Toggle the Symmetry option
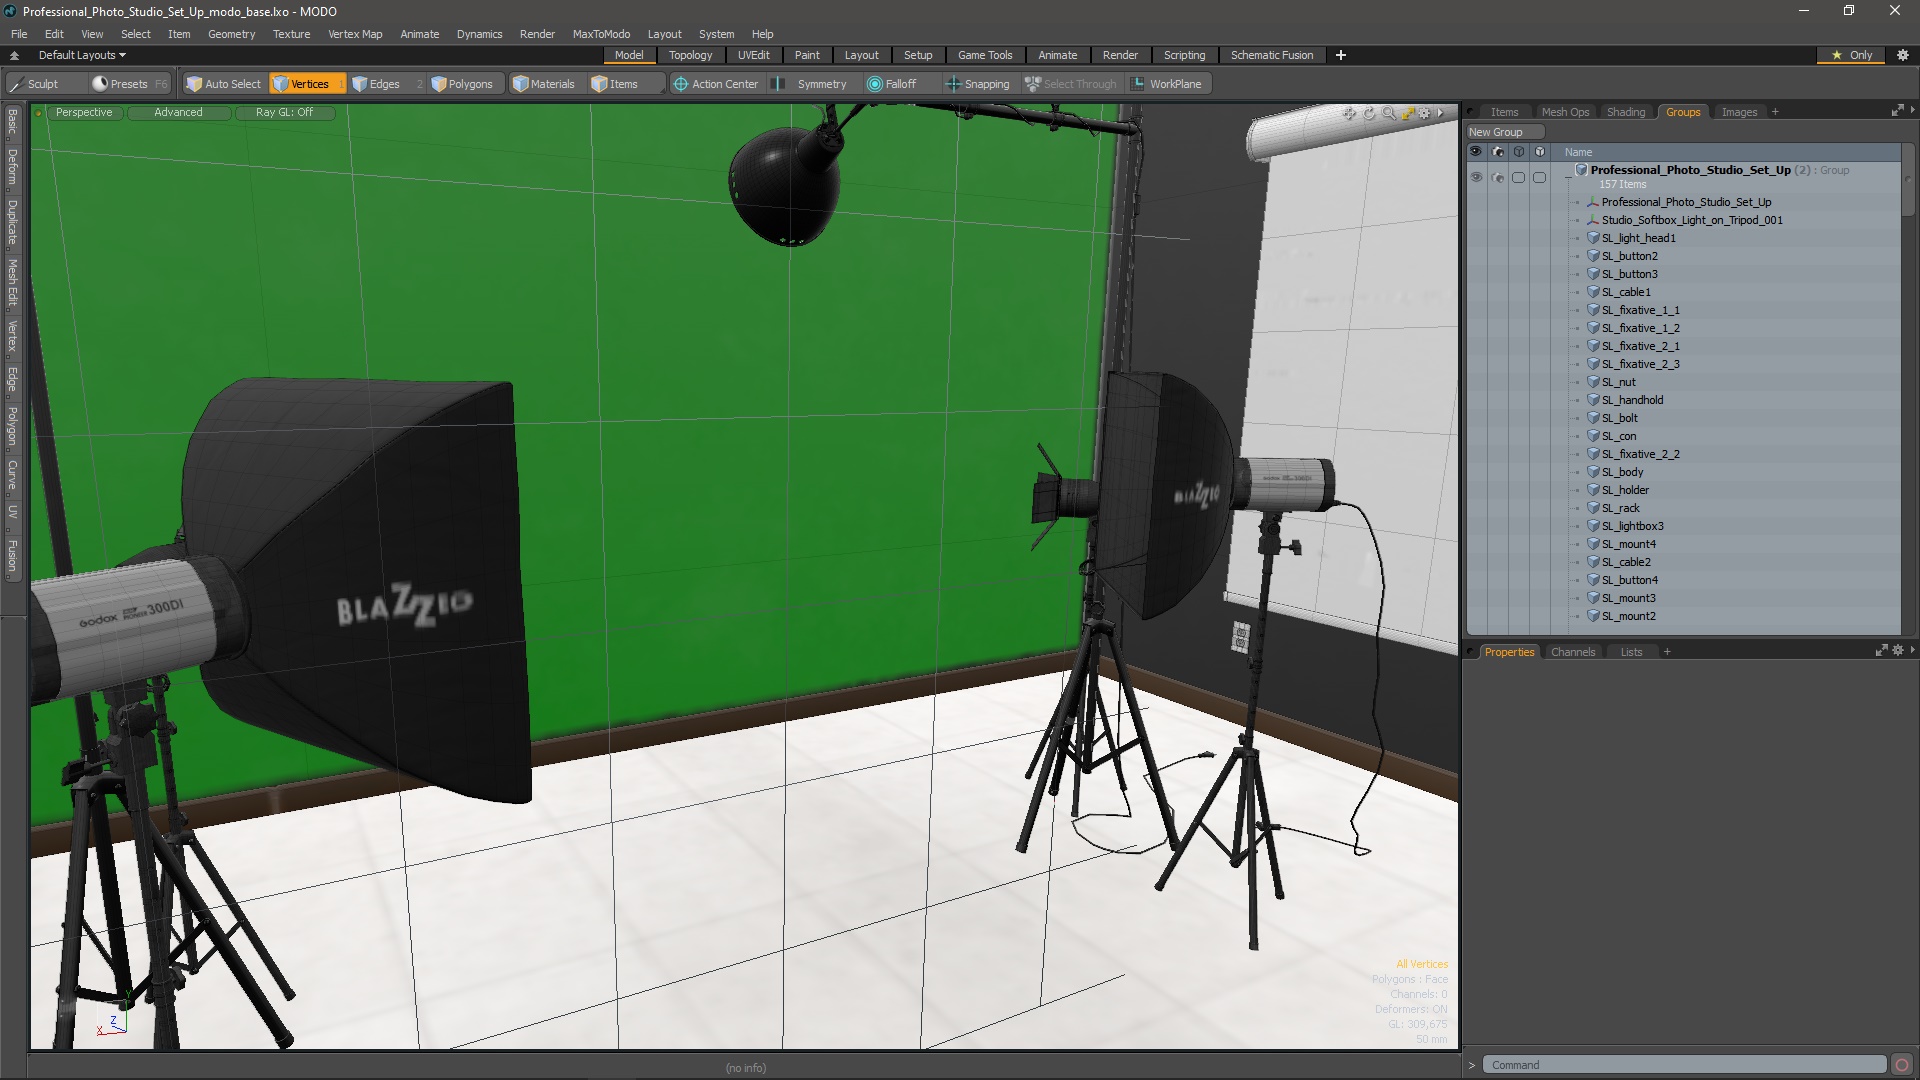Viewport: 1920px width, 1080px height. 813,84
